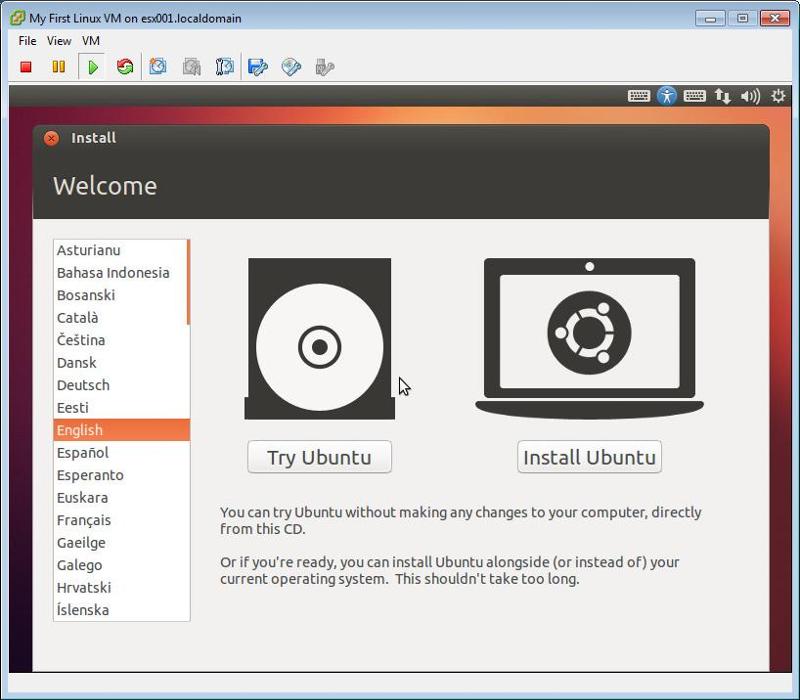Screen dimensions: 800x700
Task: Choose Čeština language
Action: (x=121, y=340)
